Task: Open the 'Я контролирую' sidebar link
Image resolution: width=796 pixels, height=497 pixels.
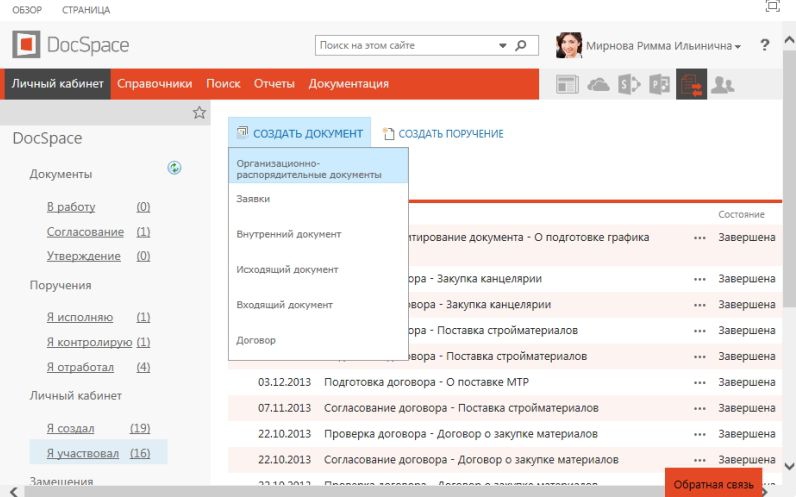Action: pos(89,342)
